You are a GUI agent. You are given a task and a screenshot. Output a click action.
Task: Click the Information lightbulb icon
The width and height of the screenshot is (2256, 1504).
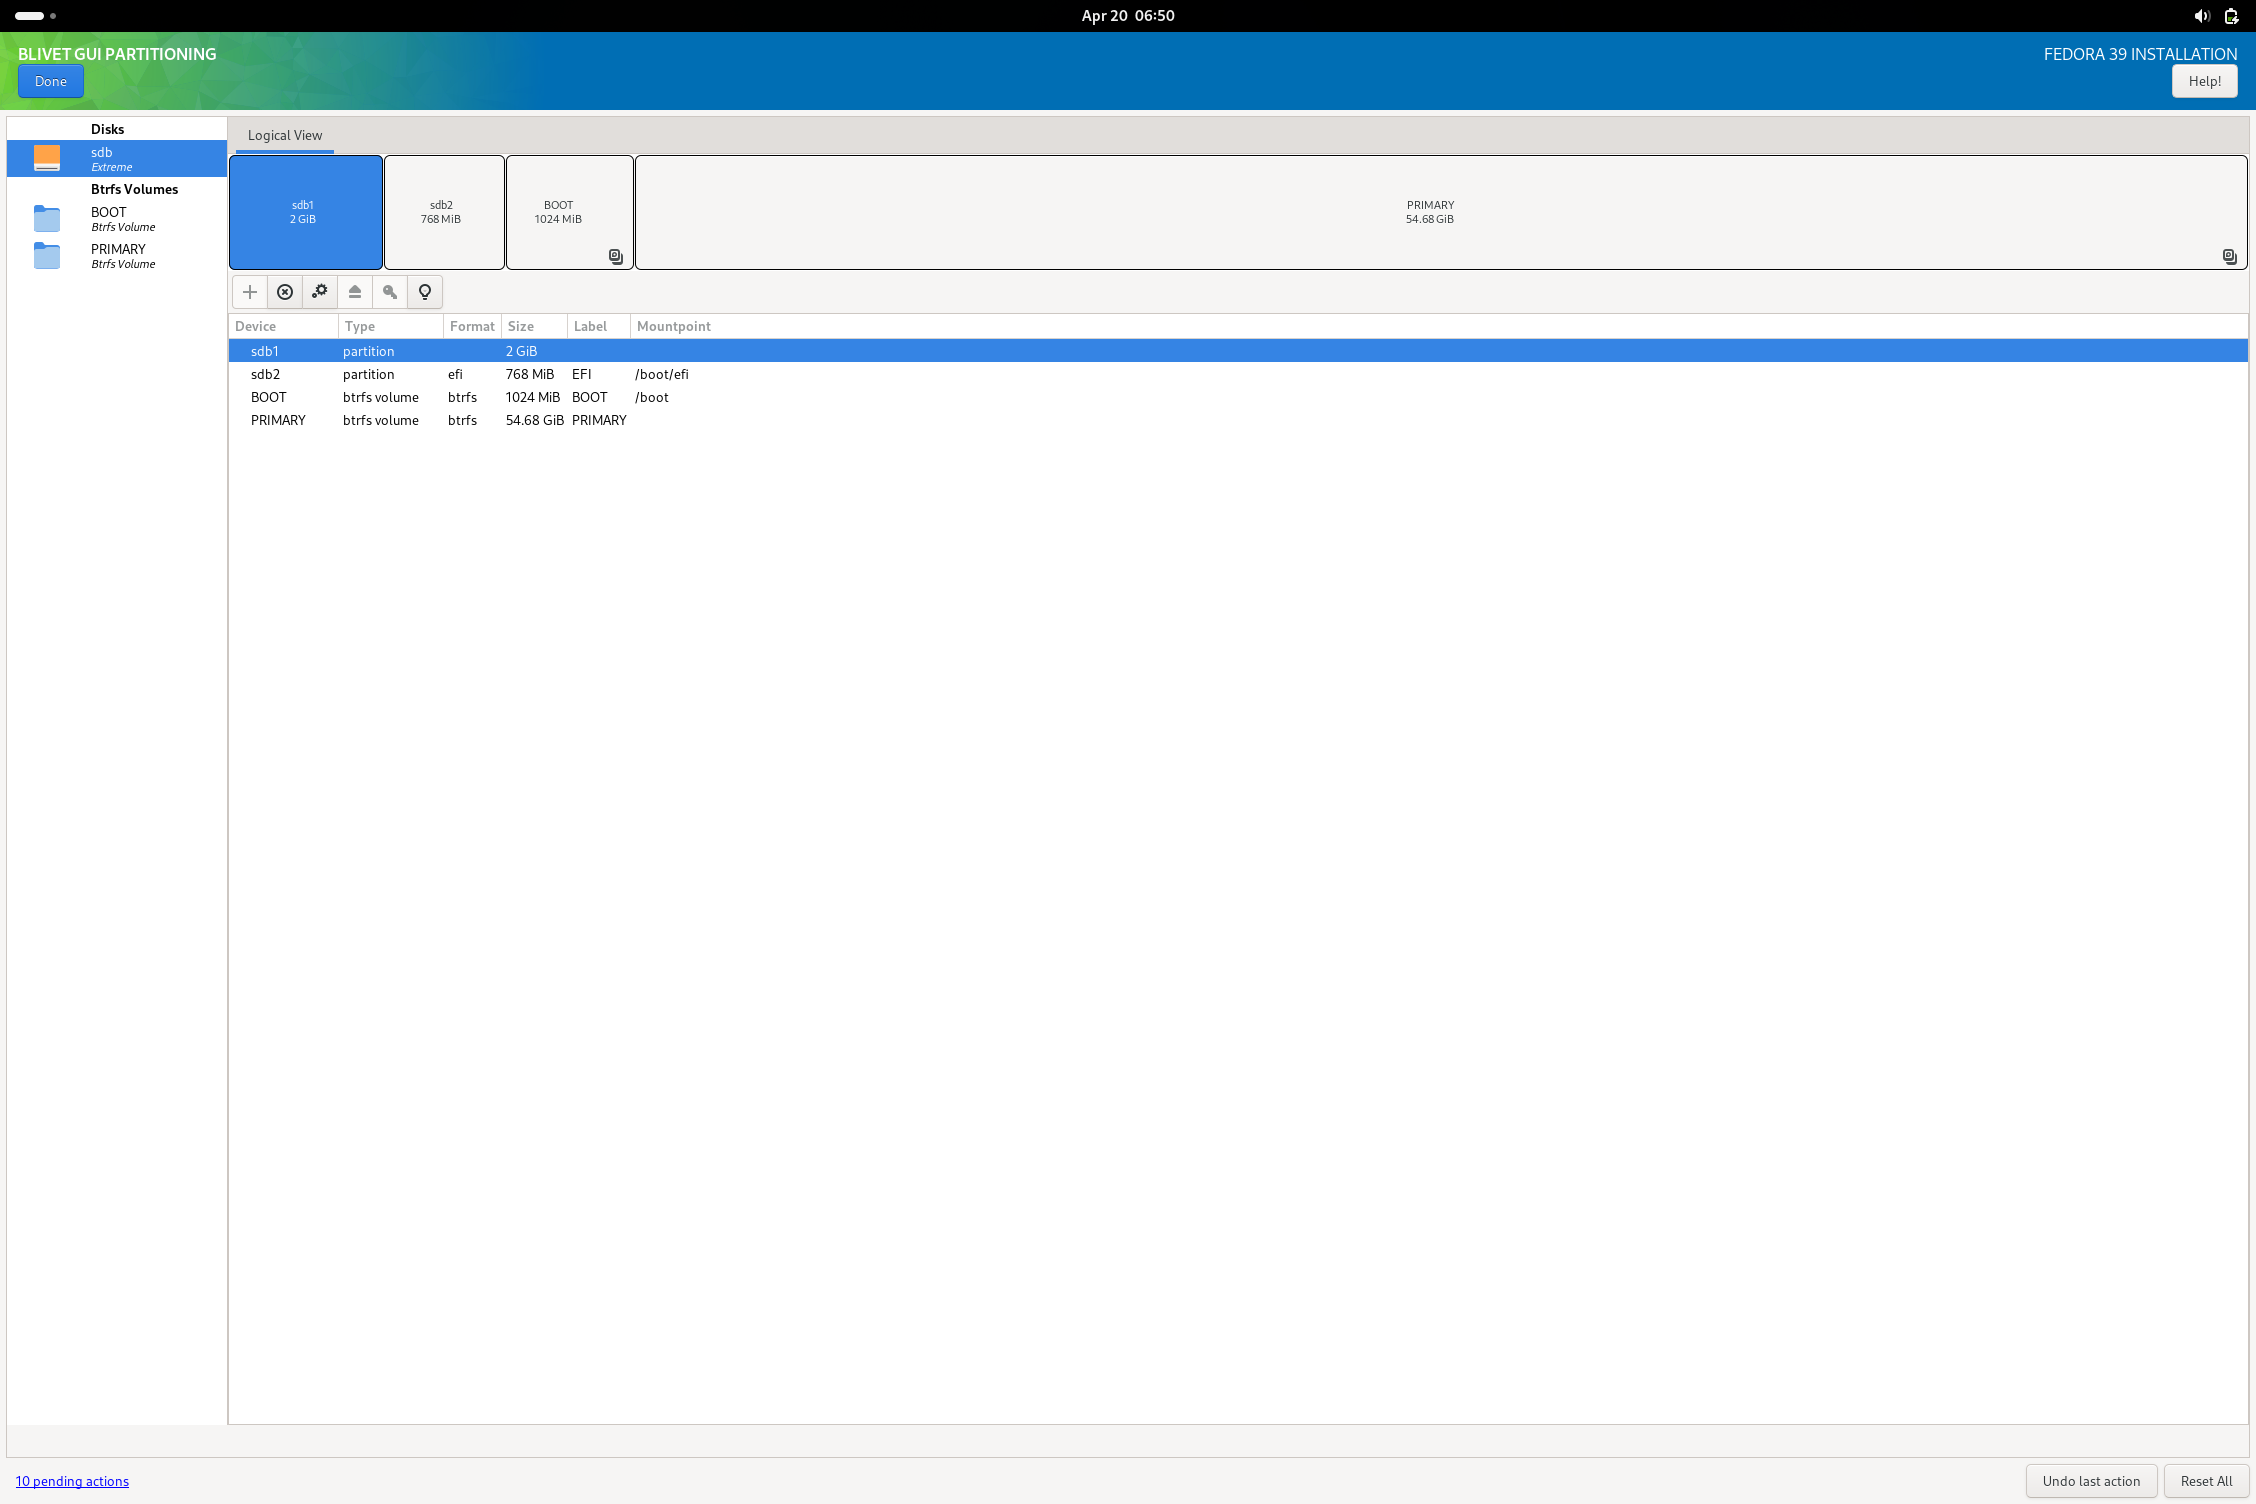pyautogui.click(x=424, y=292)
